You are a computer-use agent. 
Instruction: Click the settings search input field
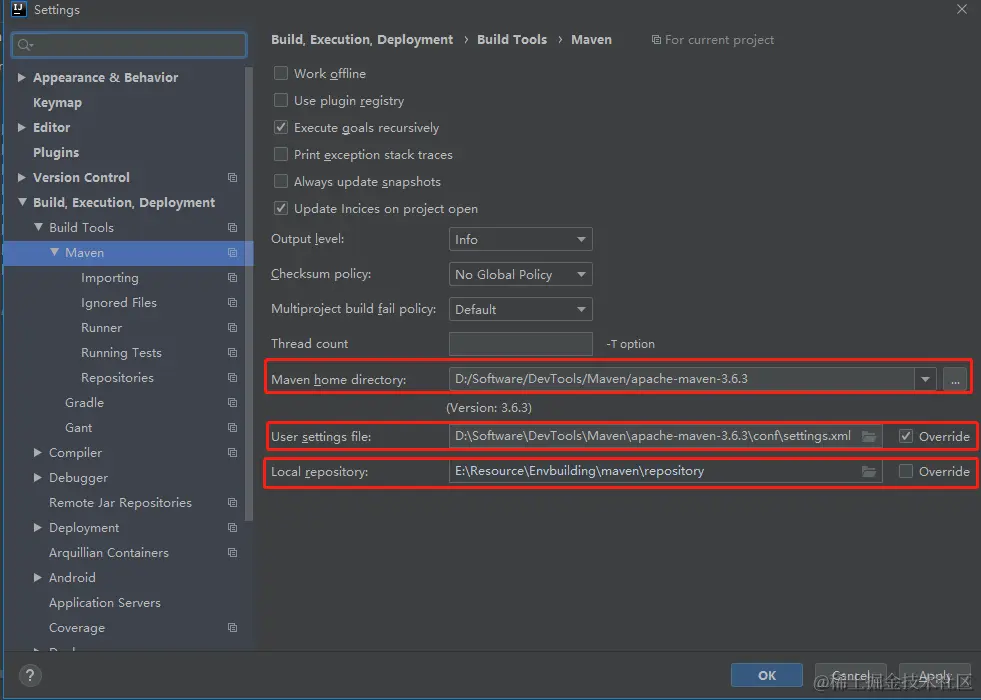click(x=129, y=45)
